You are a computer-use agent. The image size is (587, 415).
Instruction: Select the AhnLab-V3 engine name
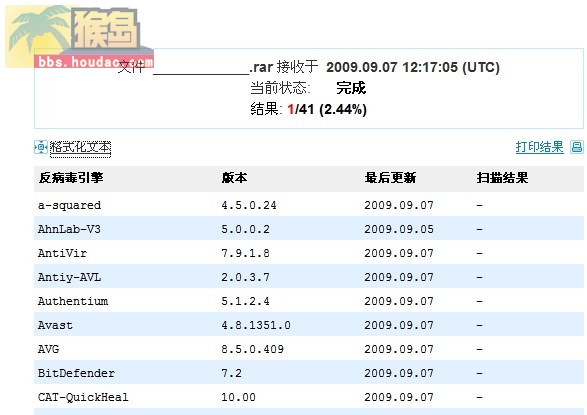click(69, 229)
